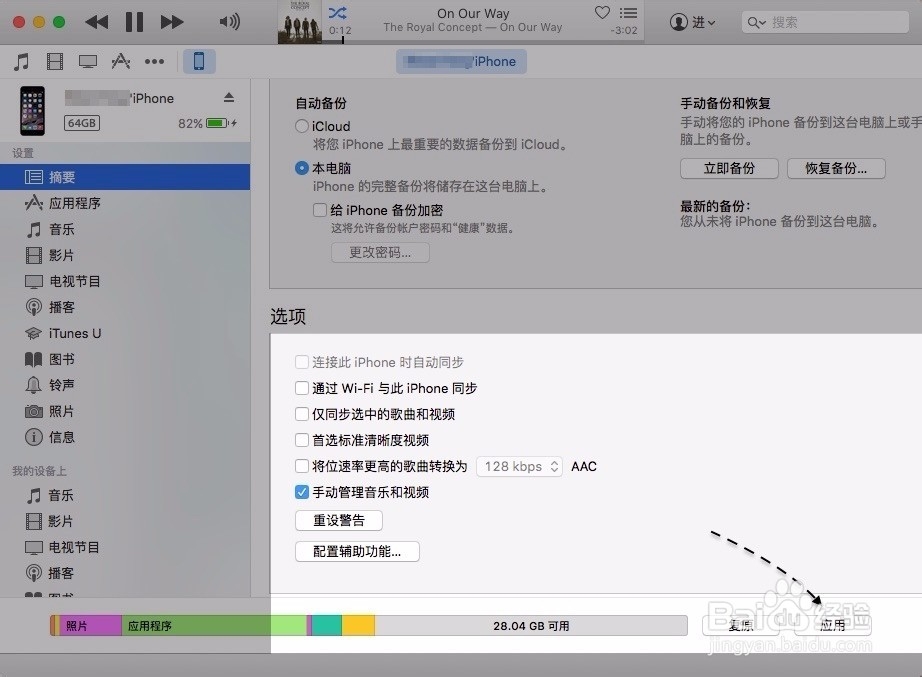The height and width of the screenshot is (677, 922).
Task: Click the volume speaker icon
Action: click(x=229, y=22)
